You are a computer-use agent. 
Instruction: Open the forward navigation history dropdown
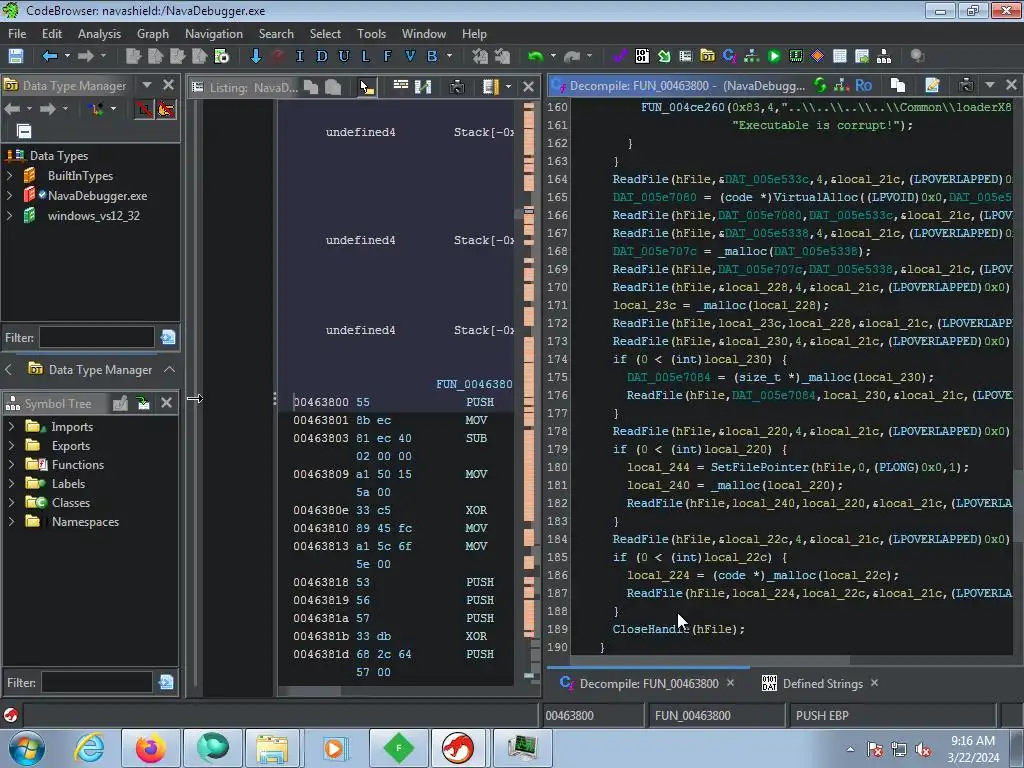tap(103, 56)
